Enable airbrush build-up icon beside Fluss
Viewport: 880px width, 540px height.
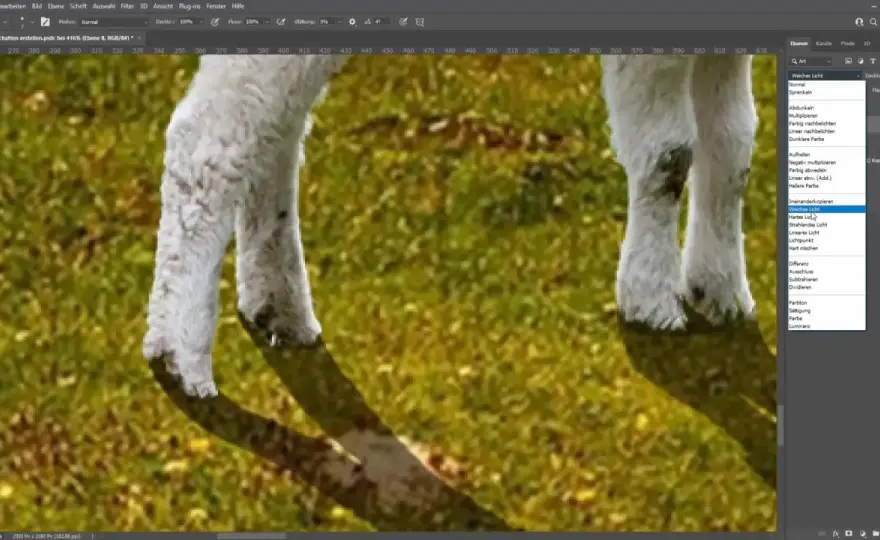pyautogui.click(x=281, y=22)
